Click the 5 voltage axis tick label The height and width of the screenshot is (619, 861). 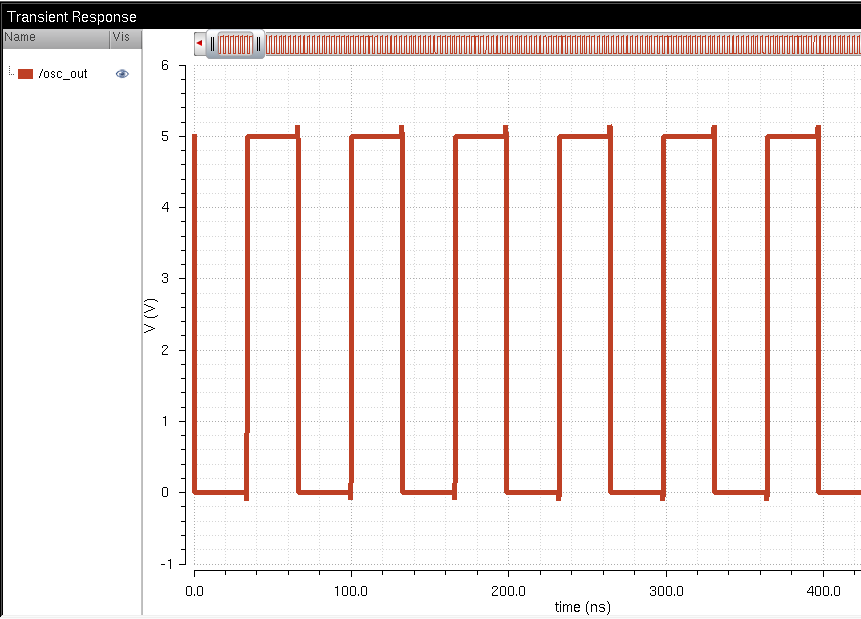point(165,136)
